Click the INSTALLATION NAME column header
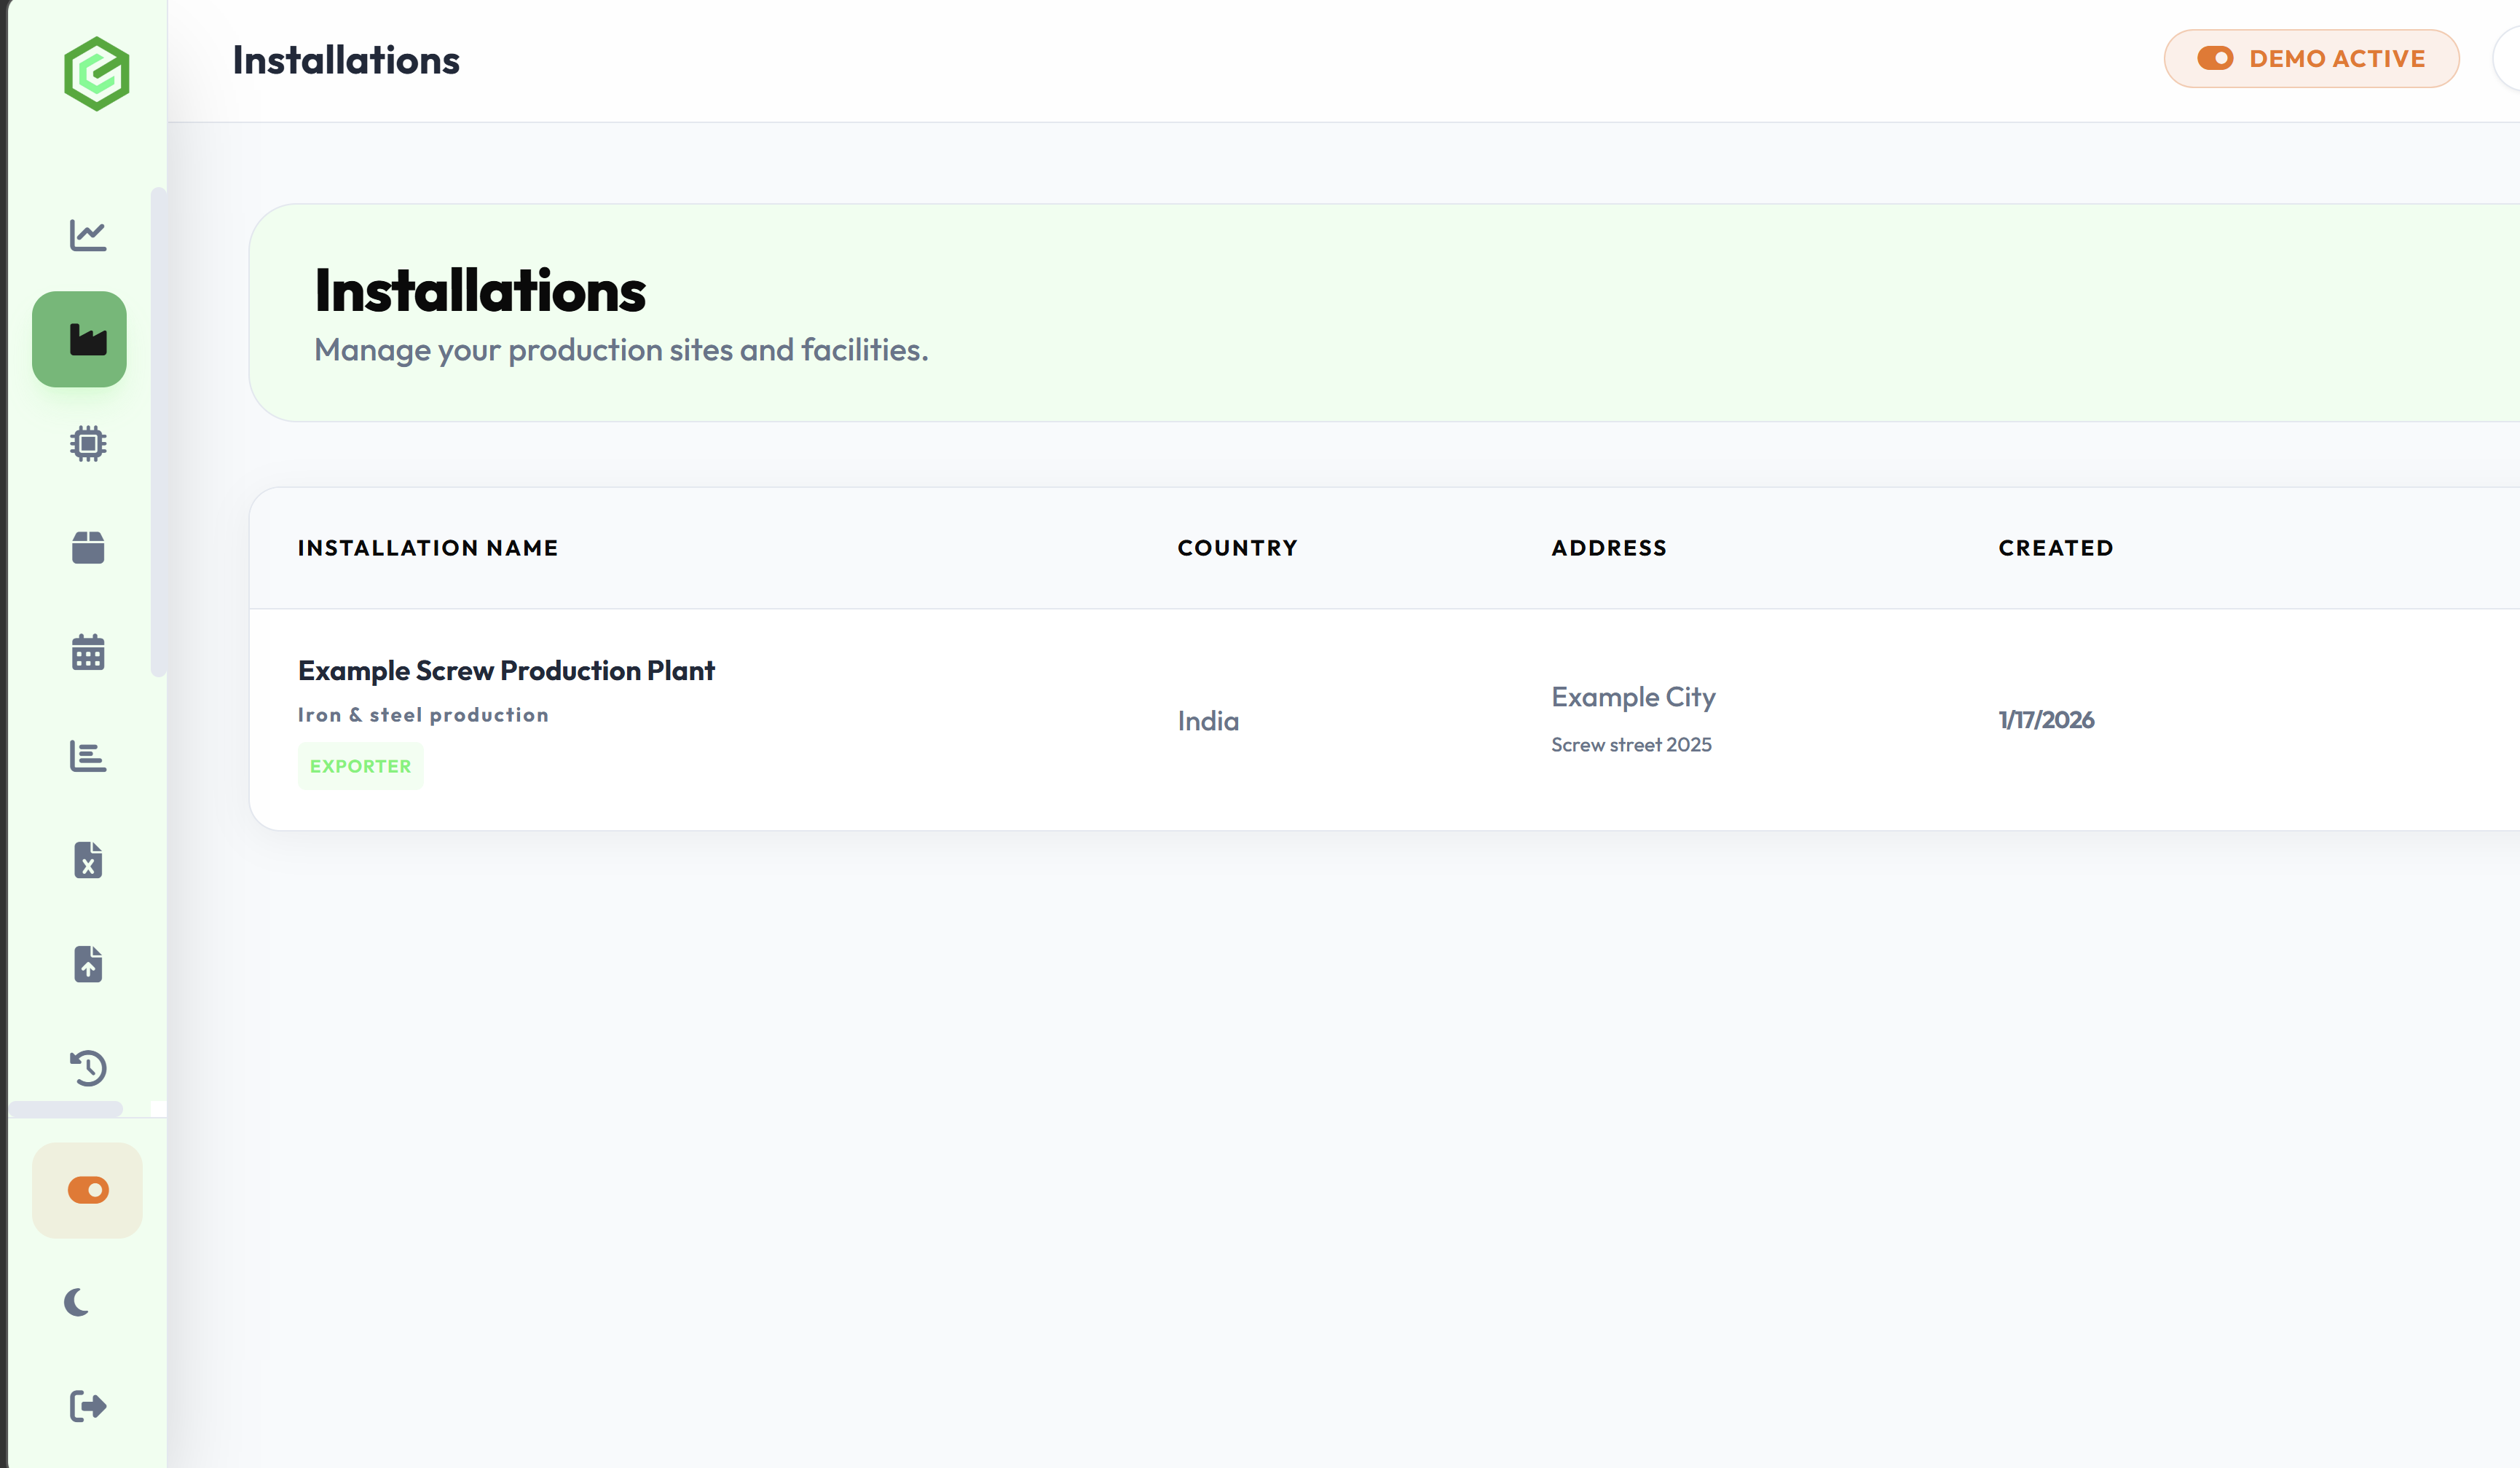This screenshot has width=2520, height=1468. click(427, 547)
